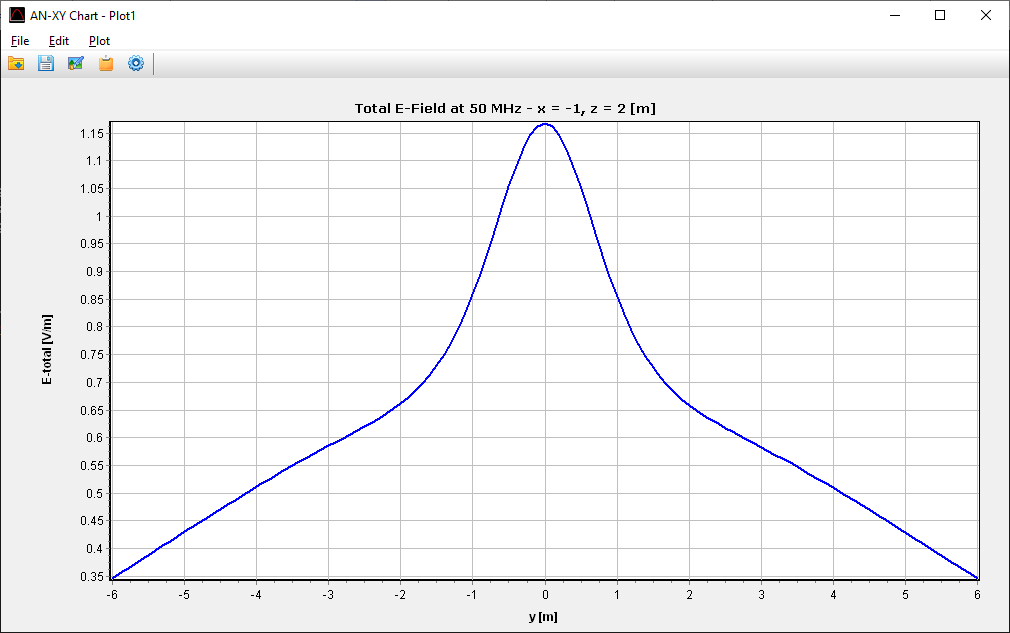Image resolution: width=1010 pixels, height=633 pixels.
Task: Close the AN-XY Chart window
Action: pyautogui.click(x=986, y=15)
